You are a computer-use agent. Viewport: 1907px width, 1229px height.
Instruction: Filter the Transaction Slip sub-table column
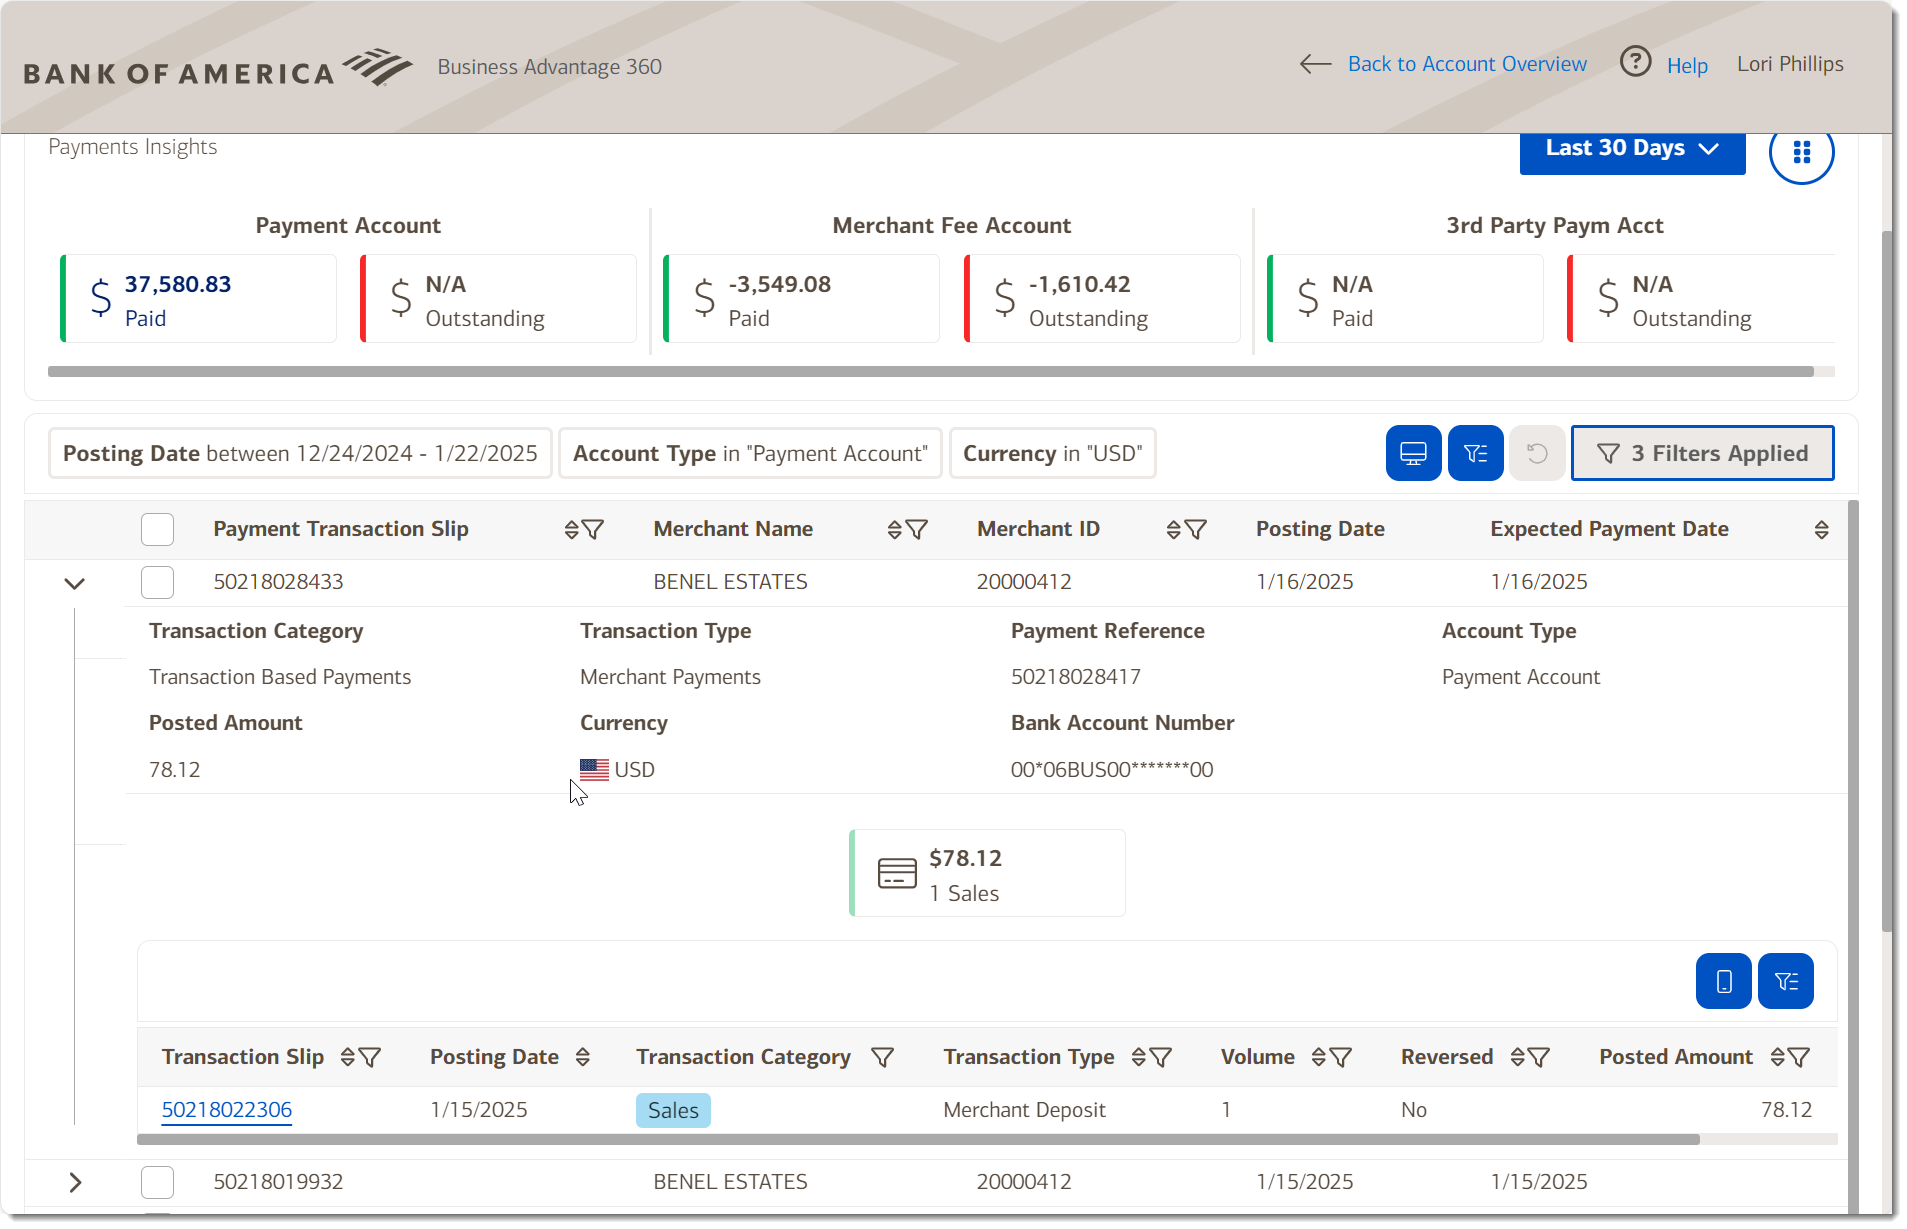(370, 1057)
